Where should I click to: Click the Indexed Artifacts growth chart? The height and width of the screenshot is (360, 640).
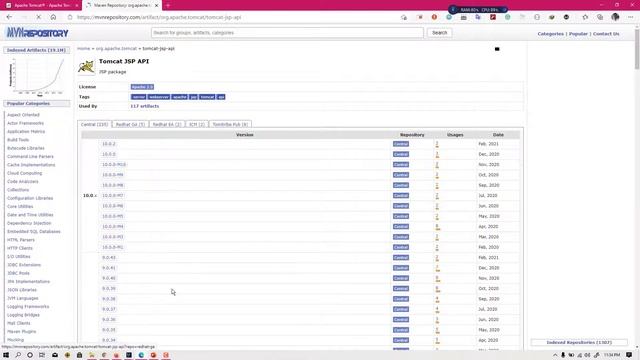point(37,76)
